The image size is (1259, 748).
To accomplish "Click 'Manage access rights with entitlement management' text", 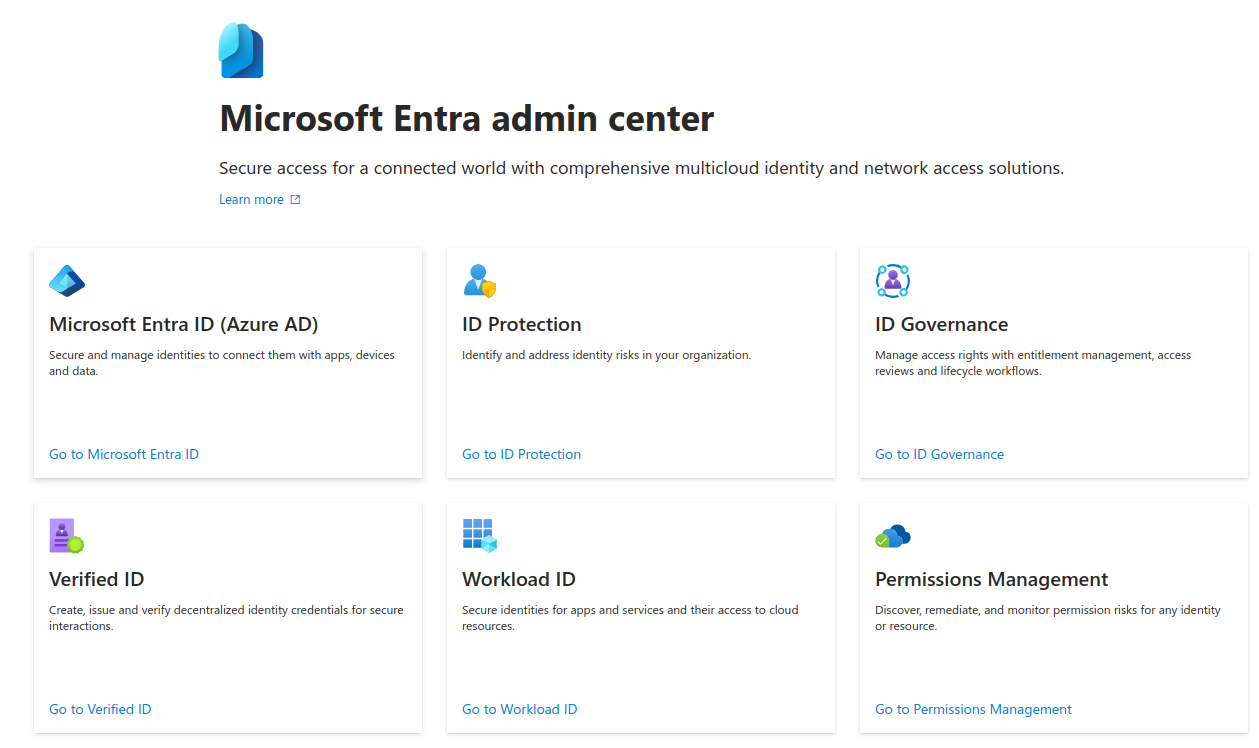I will tap(1033, 363).
